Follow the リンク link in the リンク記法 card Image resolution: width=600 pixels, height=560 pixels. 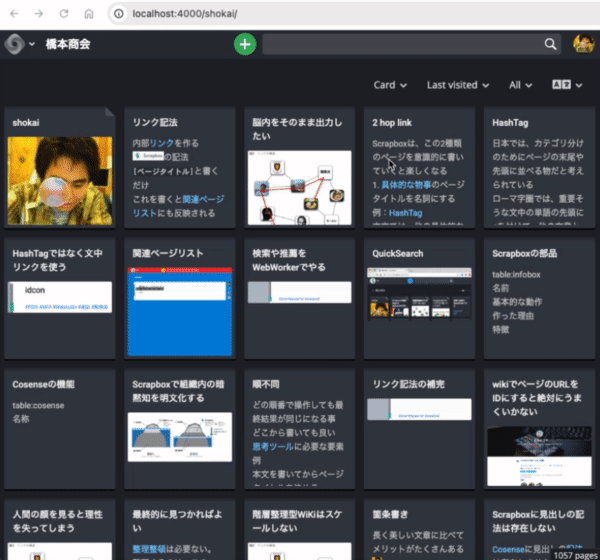pyautogui.click(x=162, y=143)
